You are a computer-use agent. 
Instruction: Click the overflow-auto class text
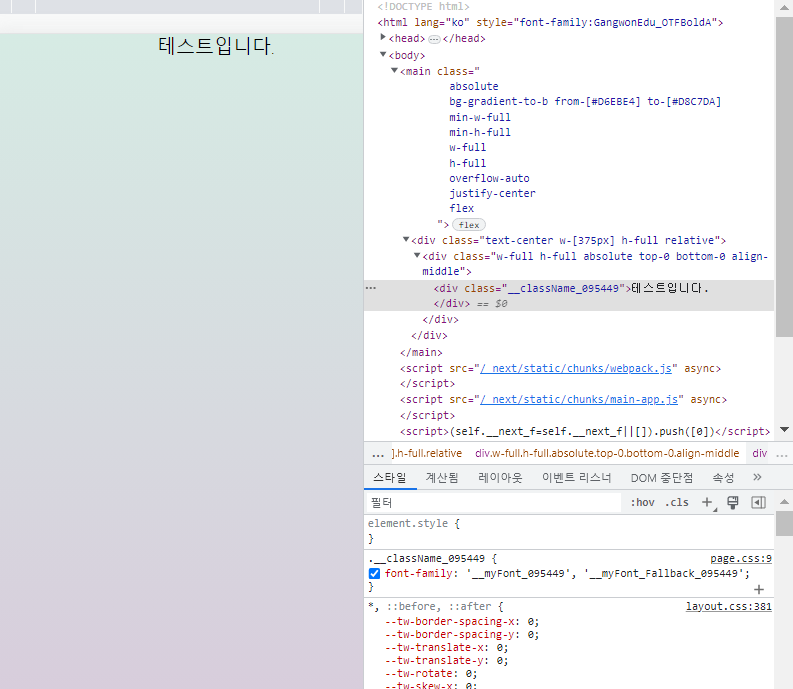coord(489,178)
